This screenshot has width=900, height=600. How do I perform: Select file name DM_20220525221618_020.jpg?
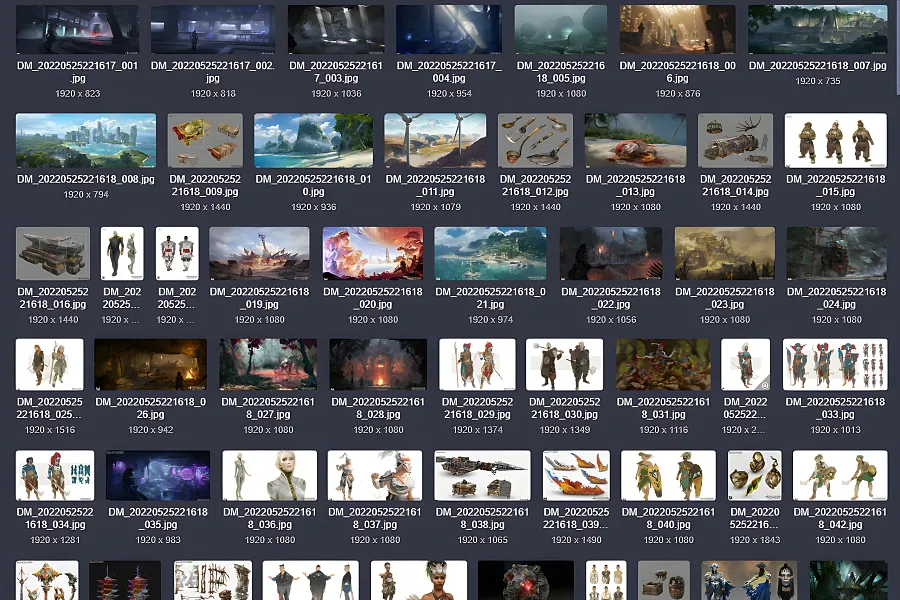373,298
